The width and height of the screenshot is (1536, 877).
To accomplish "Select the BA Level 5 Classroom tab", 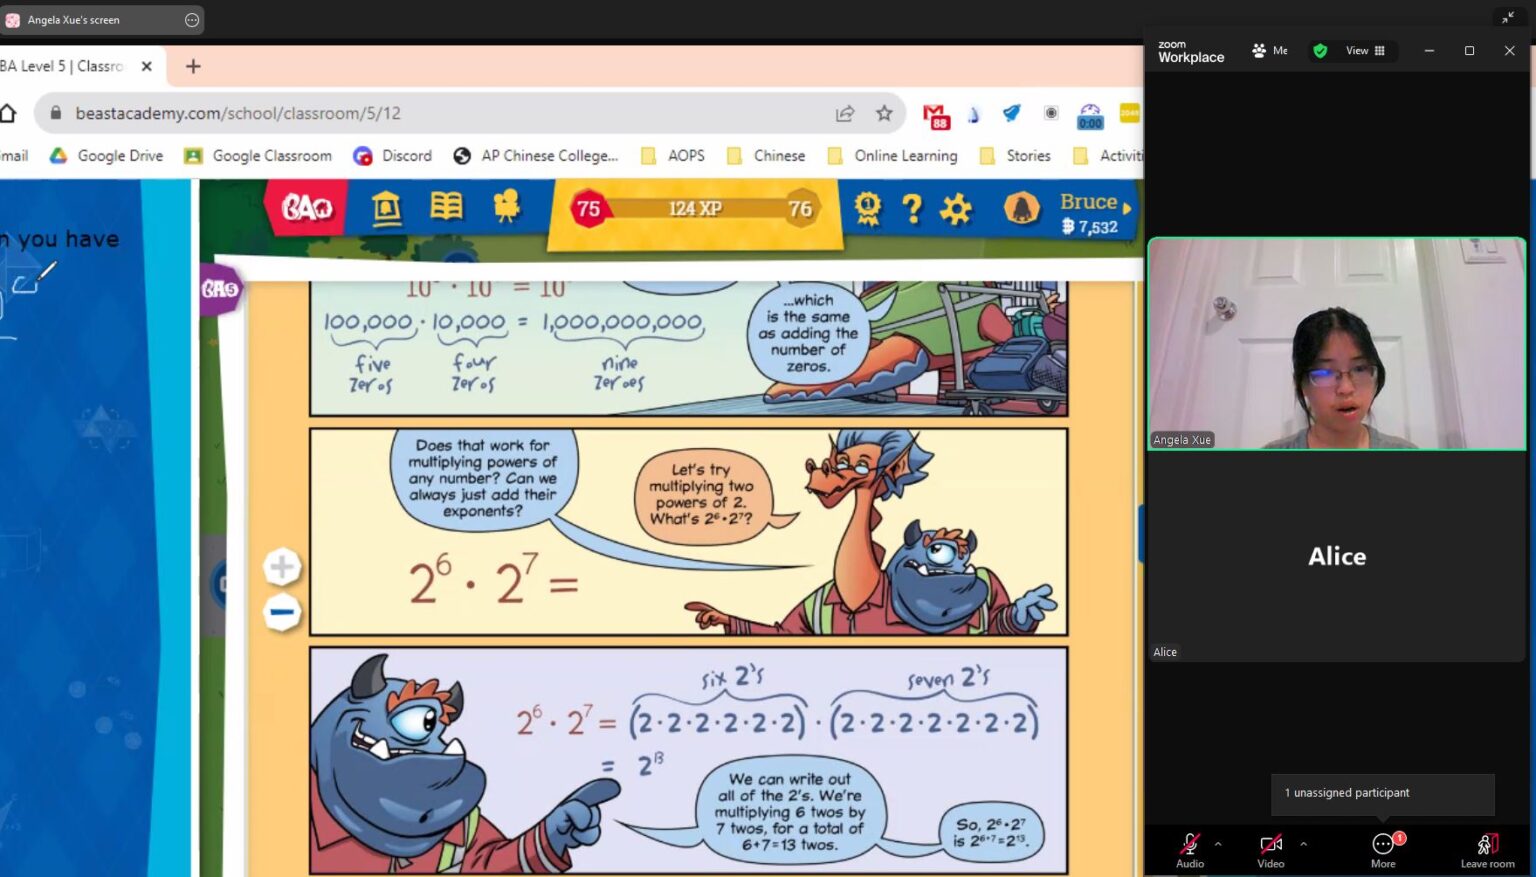I will (62, 66).
